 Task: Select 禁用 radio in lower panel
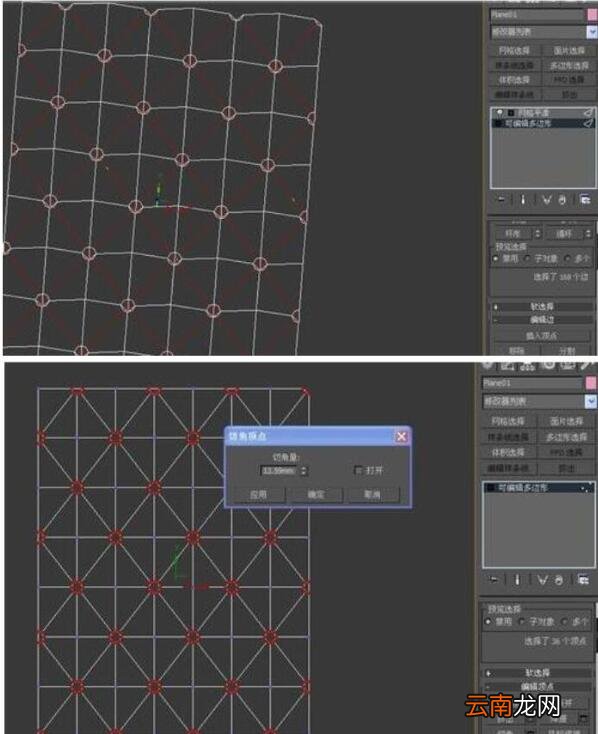(488, 622)
